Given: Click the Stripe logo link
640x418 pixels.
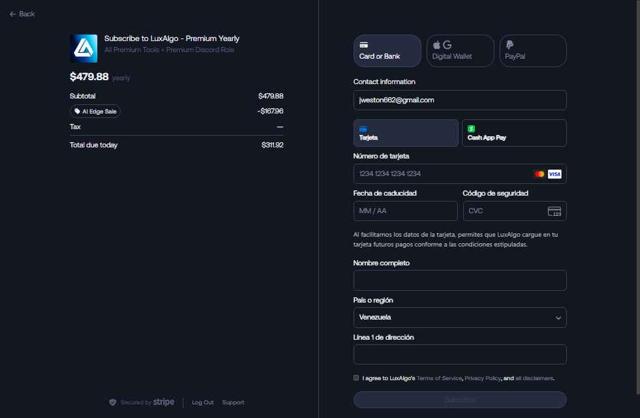Looking at the screenshot, I should [164, 402].
